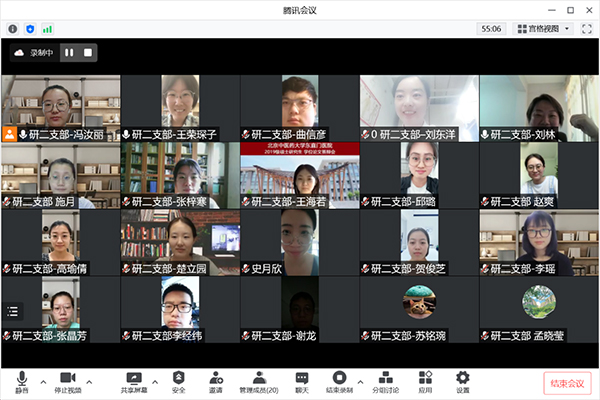Select 王海若's video thumbnail
Viewport: 600px width, 400px height.
pos(299,175)
